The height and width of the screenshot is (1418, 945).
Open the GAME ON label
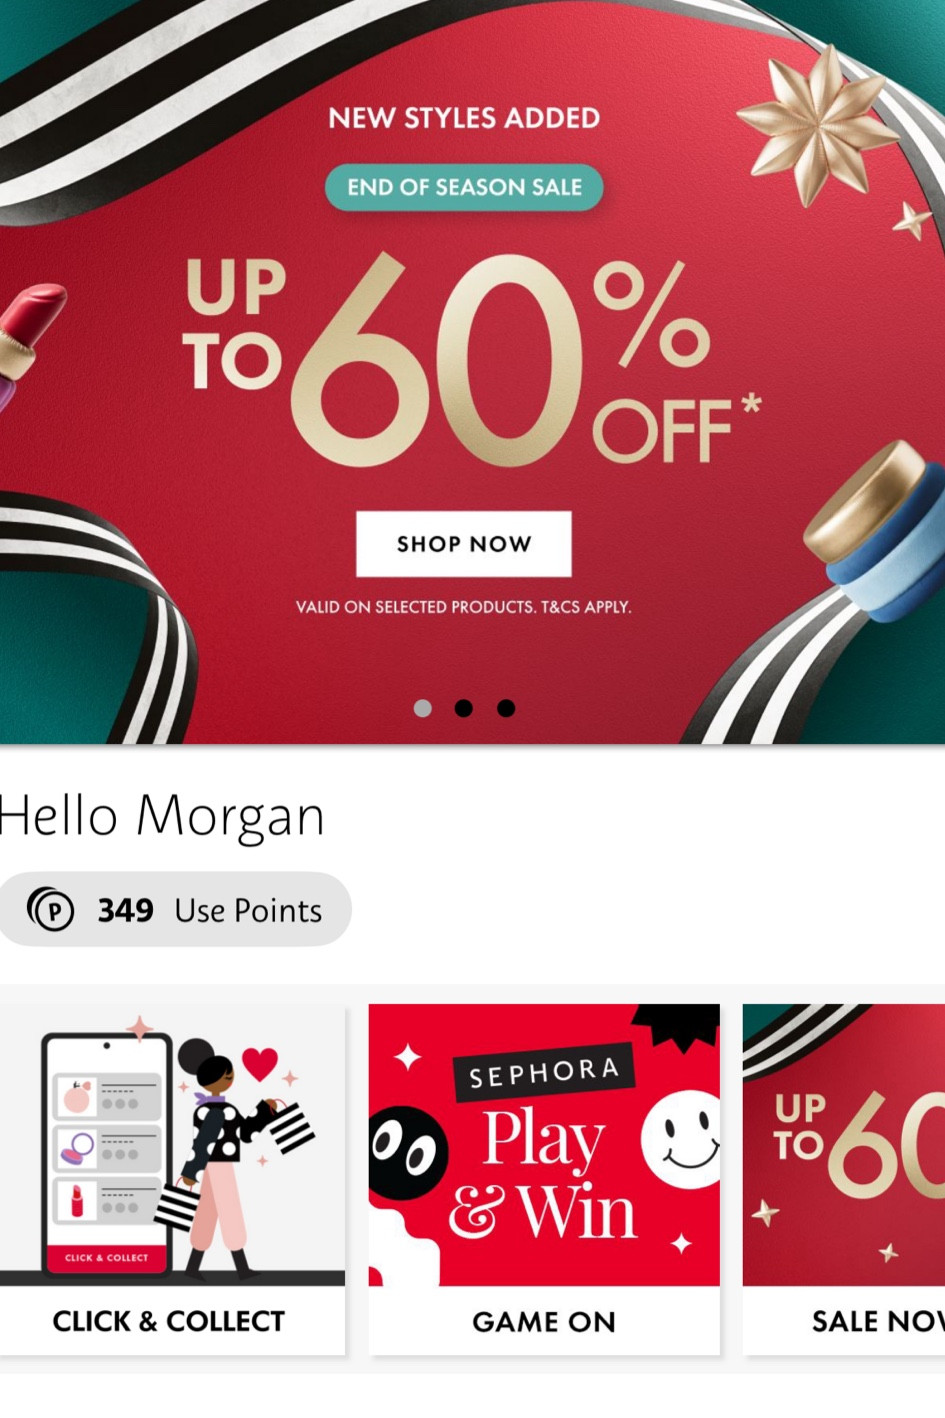(x=544, y=1322)
